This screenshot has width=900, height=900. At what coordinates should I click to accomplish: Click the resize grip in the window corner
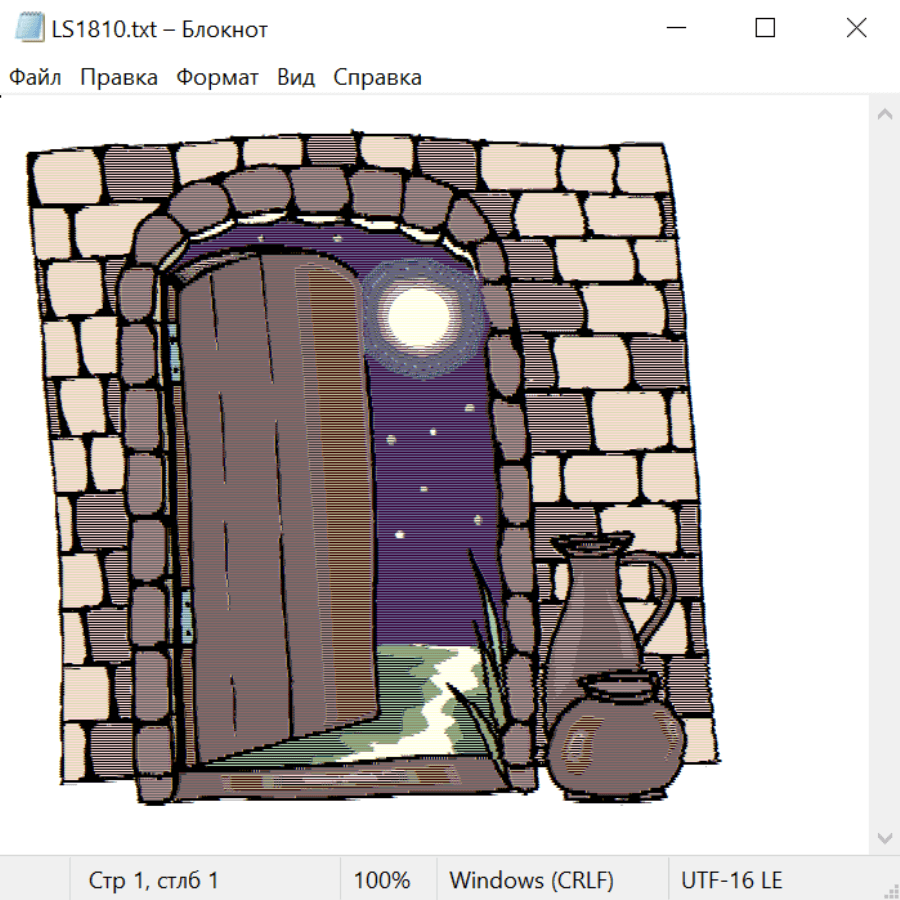point(890,890)
